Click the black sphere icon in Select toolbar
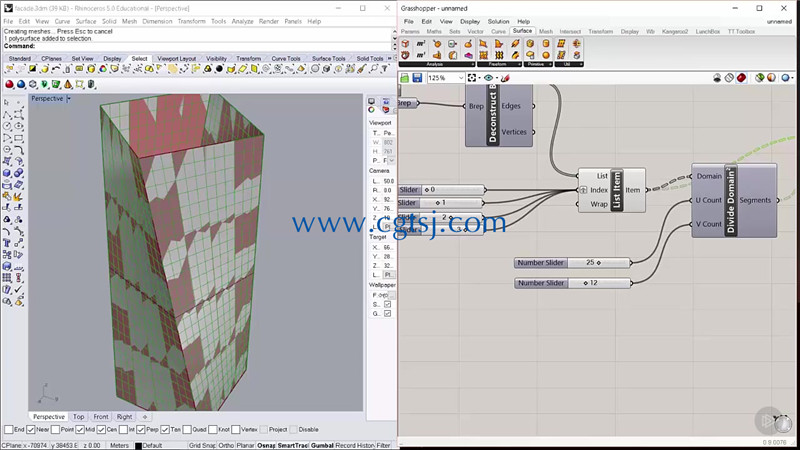The image size is (800, 450). [x=219, y=69]
